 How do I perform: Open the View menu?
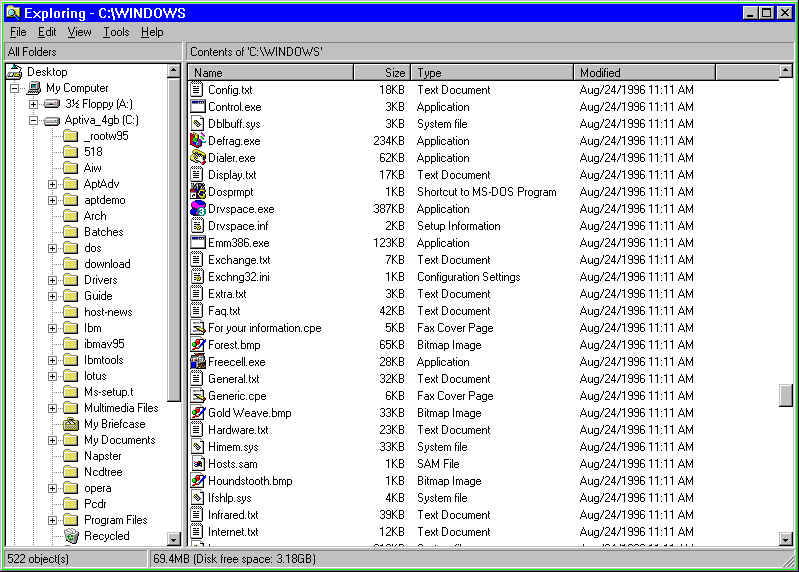[x=79, y=32]
